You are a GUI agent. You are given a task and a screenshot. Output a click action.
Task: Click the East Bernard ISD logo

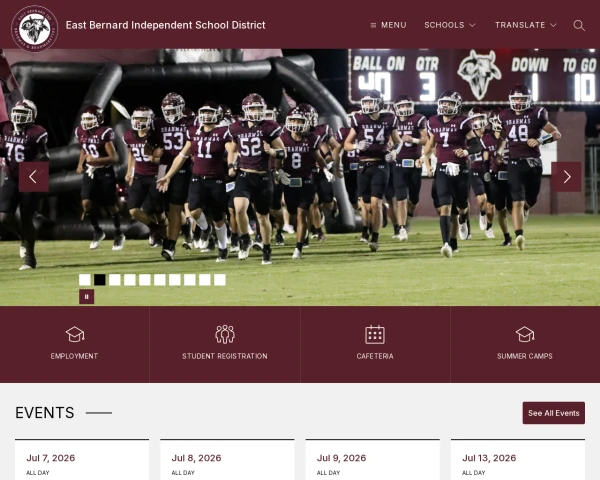[x=34, y=29]
